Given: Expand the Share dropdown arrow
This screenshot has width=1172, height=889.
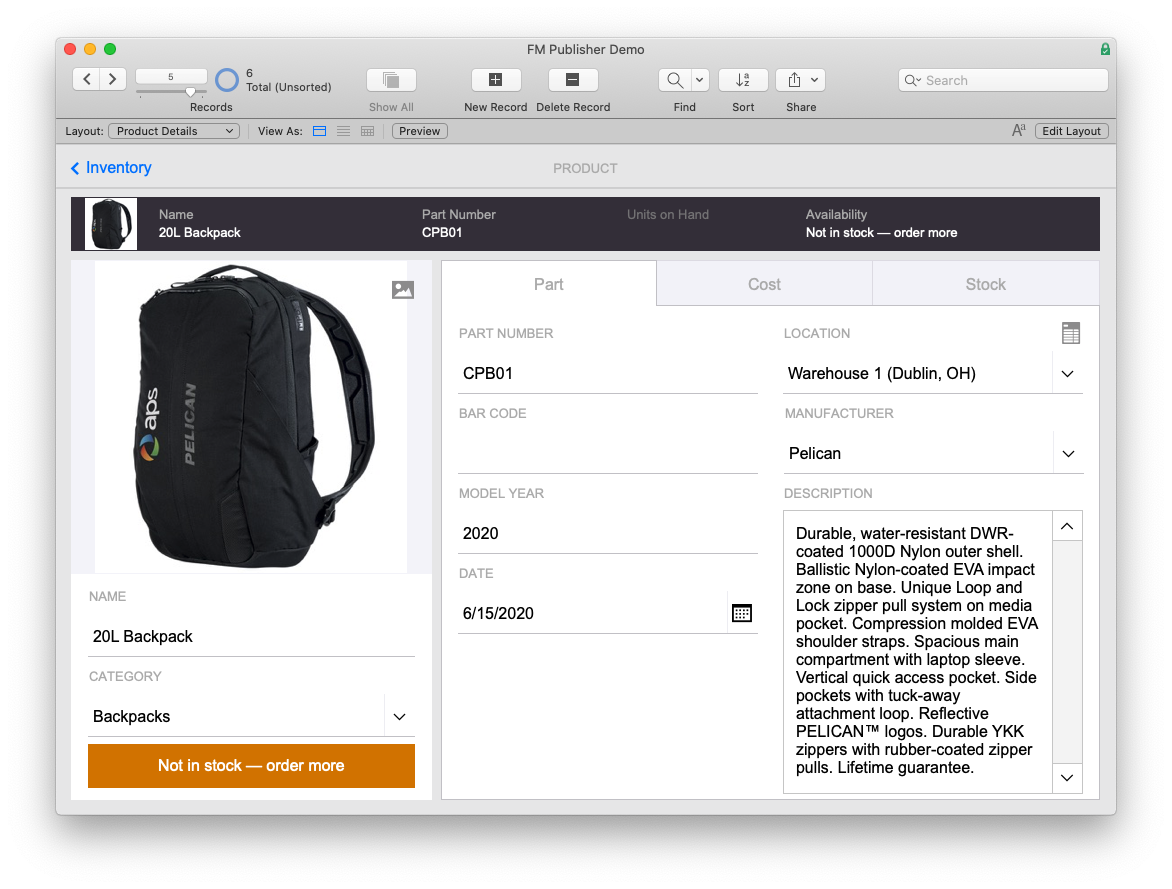Looking at the screenshot, I should (x=815, y=80).
